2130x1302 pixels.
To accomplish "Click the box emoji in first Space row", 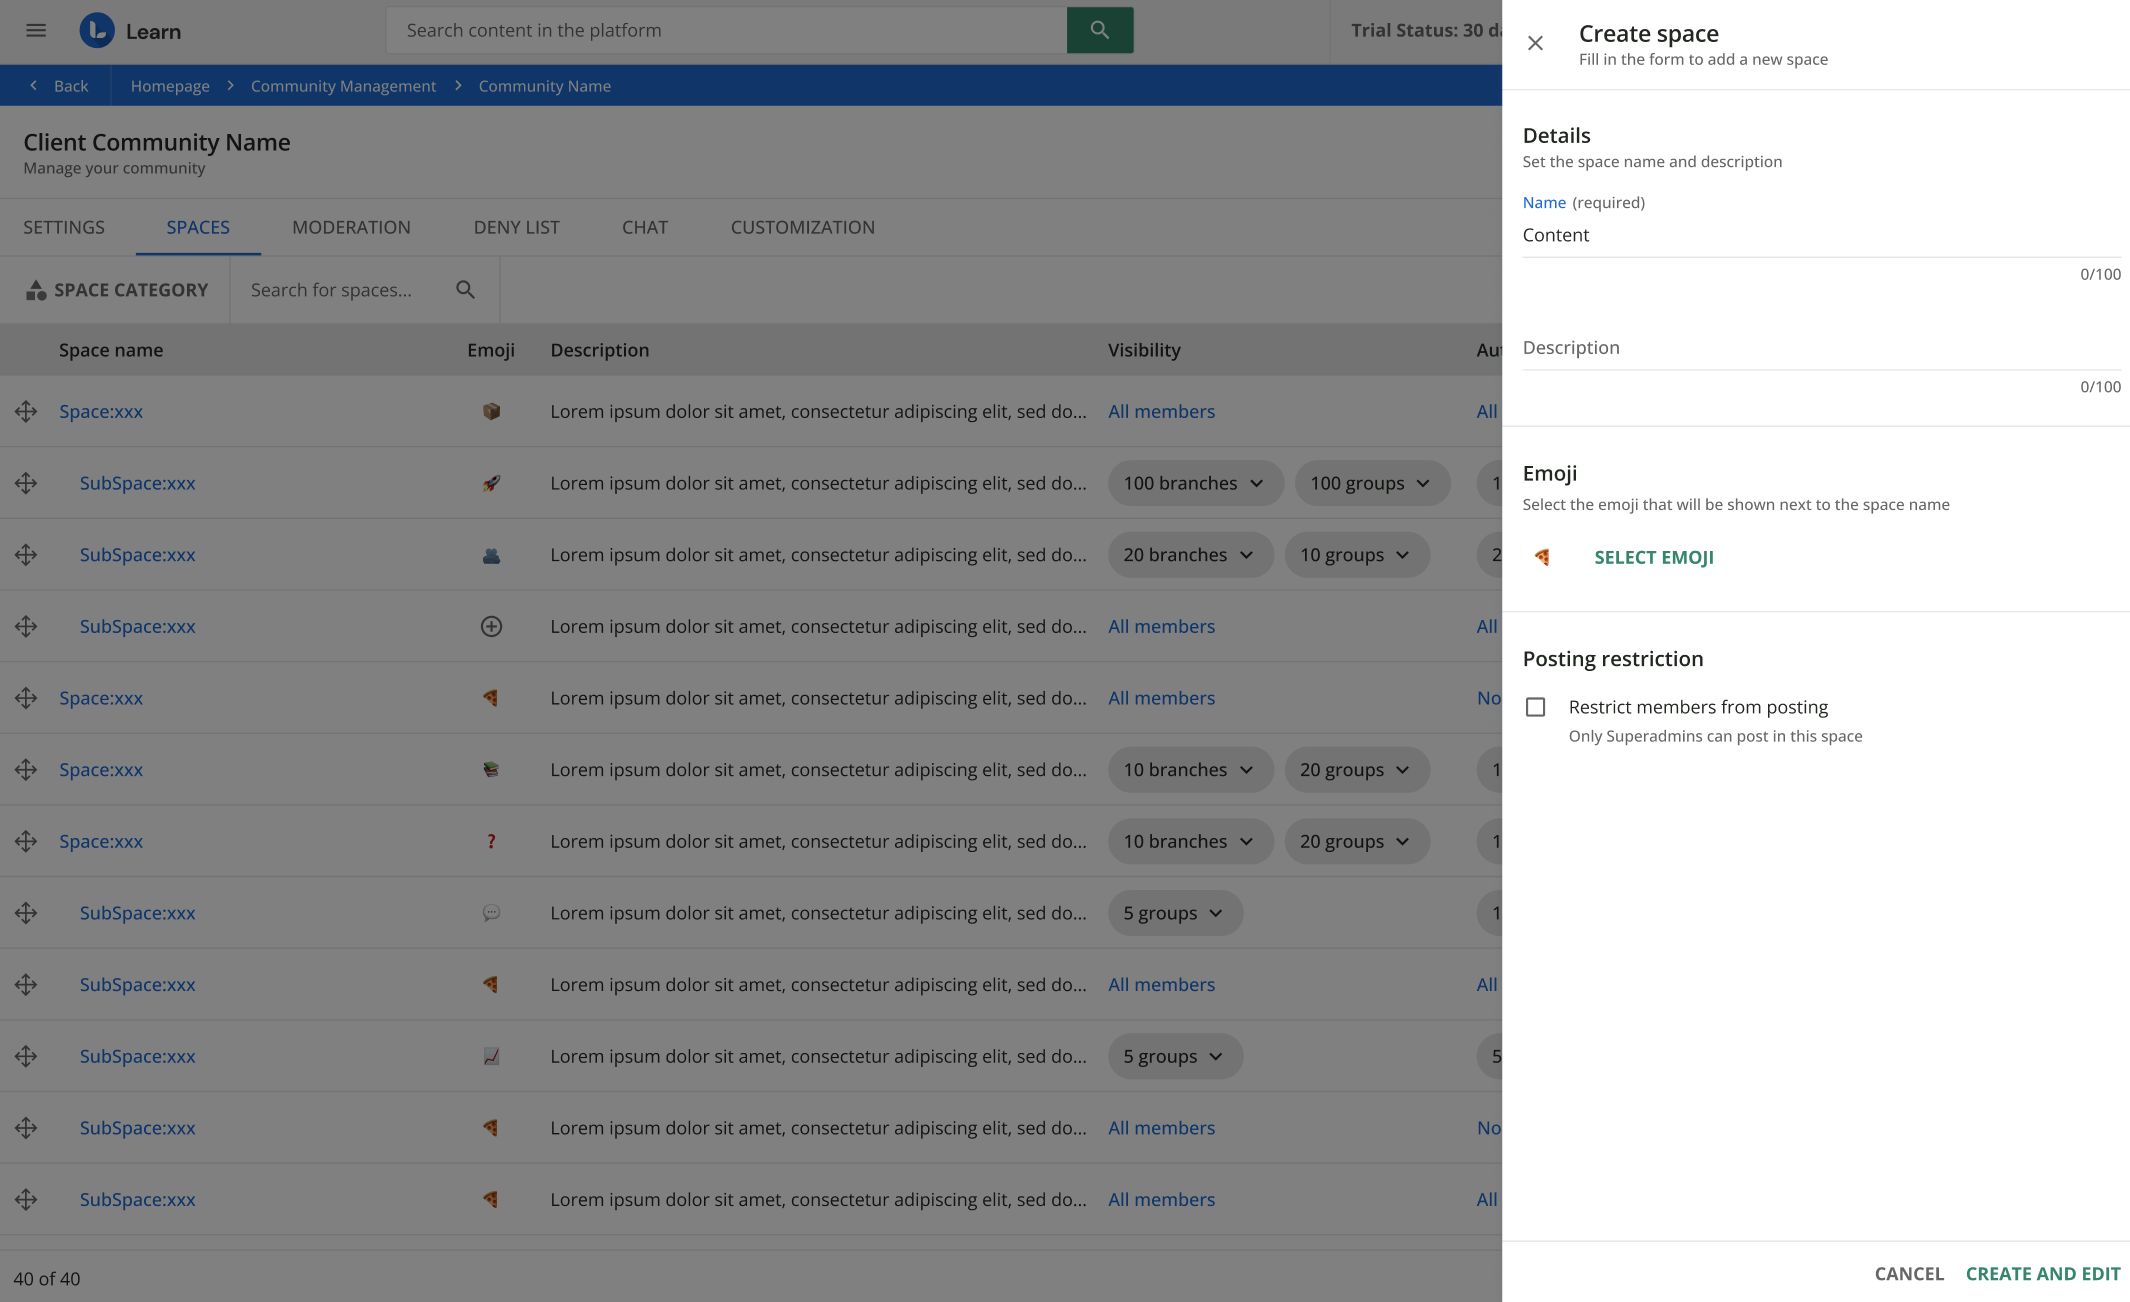I will tap(491, 411).
